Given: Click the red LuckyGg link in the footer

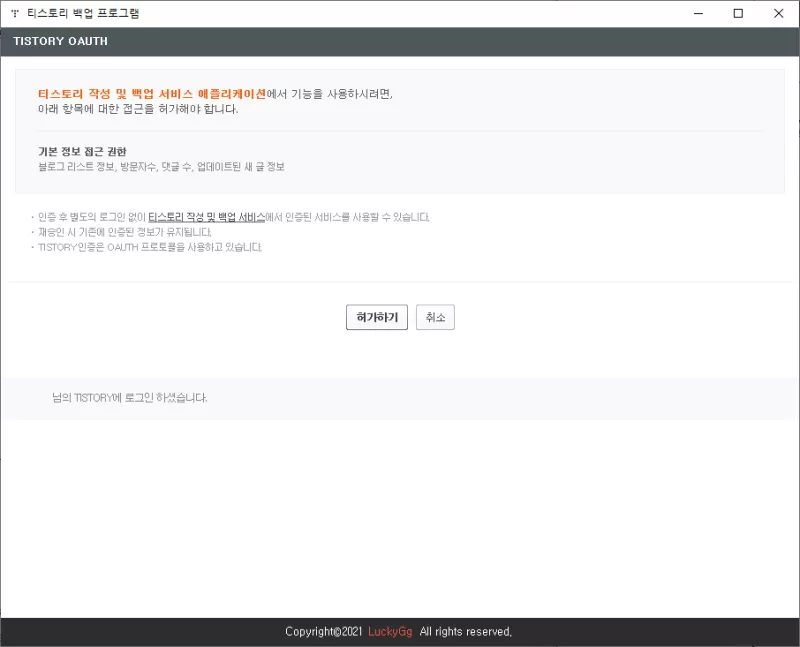Looking at the screenshot, I should tap(390, 632).
